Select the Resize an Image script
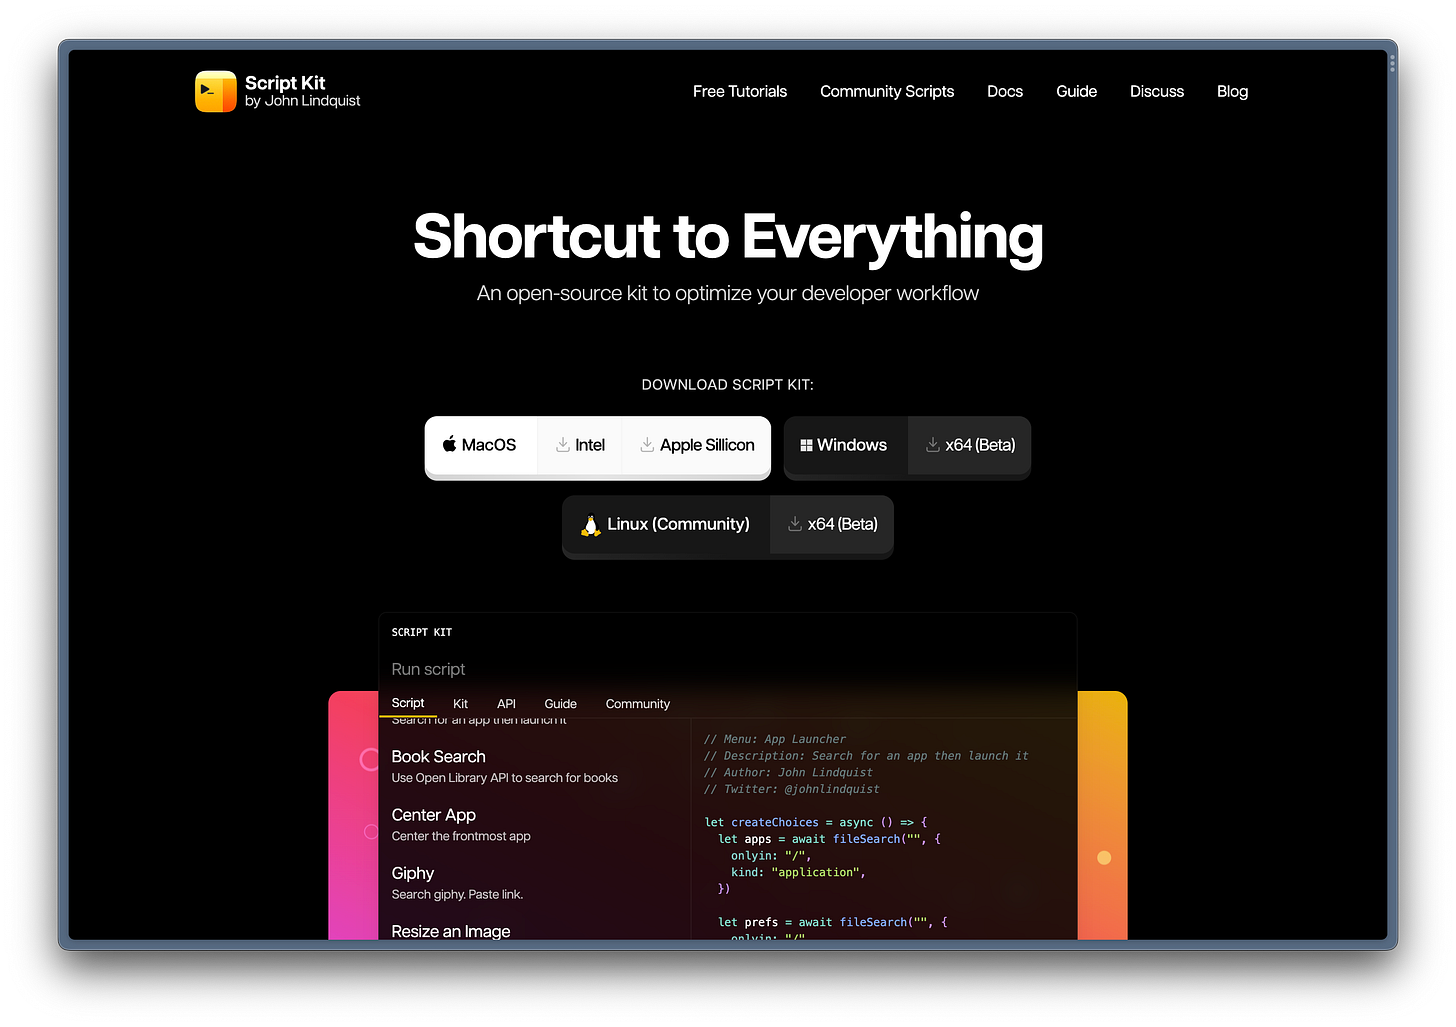Viewport: 1456px width, 1027px height. tap(535, 930)
